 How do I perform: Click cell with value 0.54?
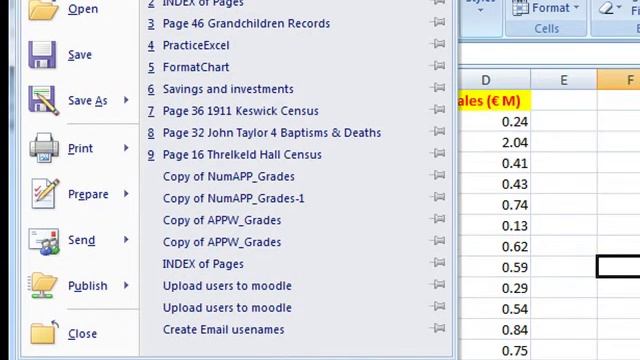point(494,309)
